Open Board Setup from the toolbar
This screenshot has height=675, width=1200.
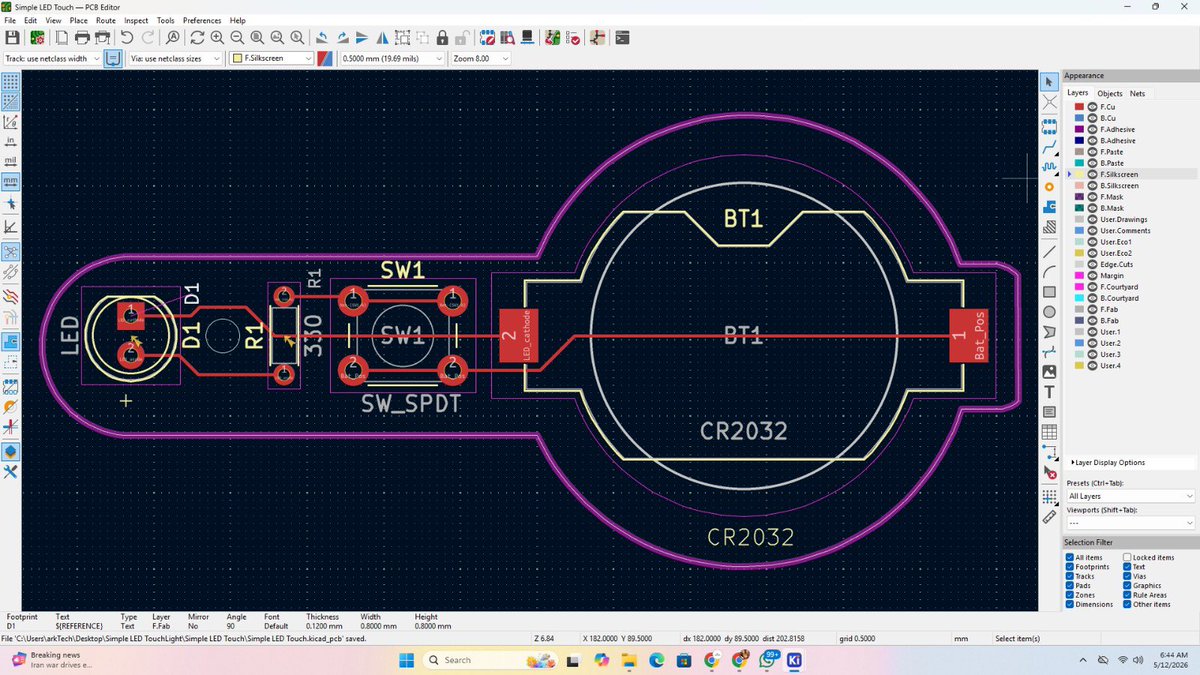(37, 37)
